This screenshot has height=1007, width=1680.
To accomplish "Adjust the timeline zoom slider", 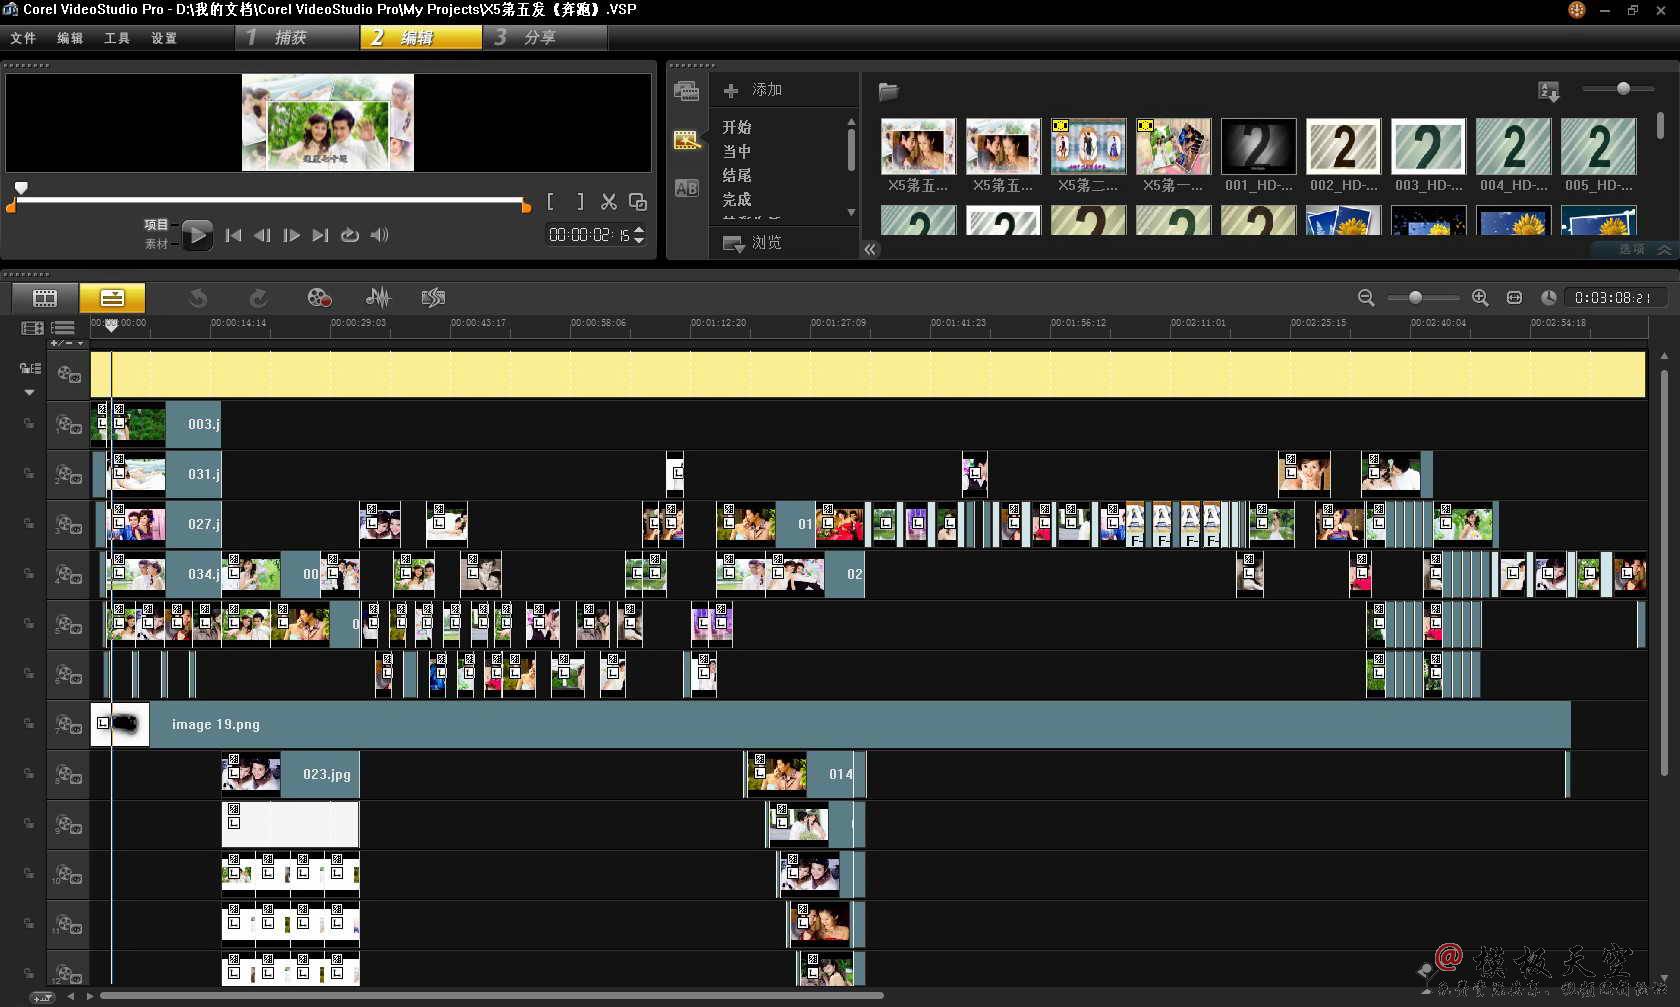I will [x=1415, y=298].
